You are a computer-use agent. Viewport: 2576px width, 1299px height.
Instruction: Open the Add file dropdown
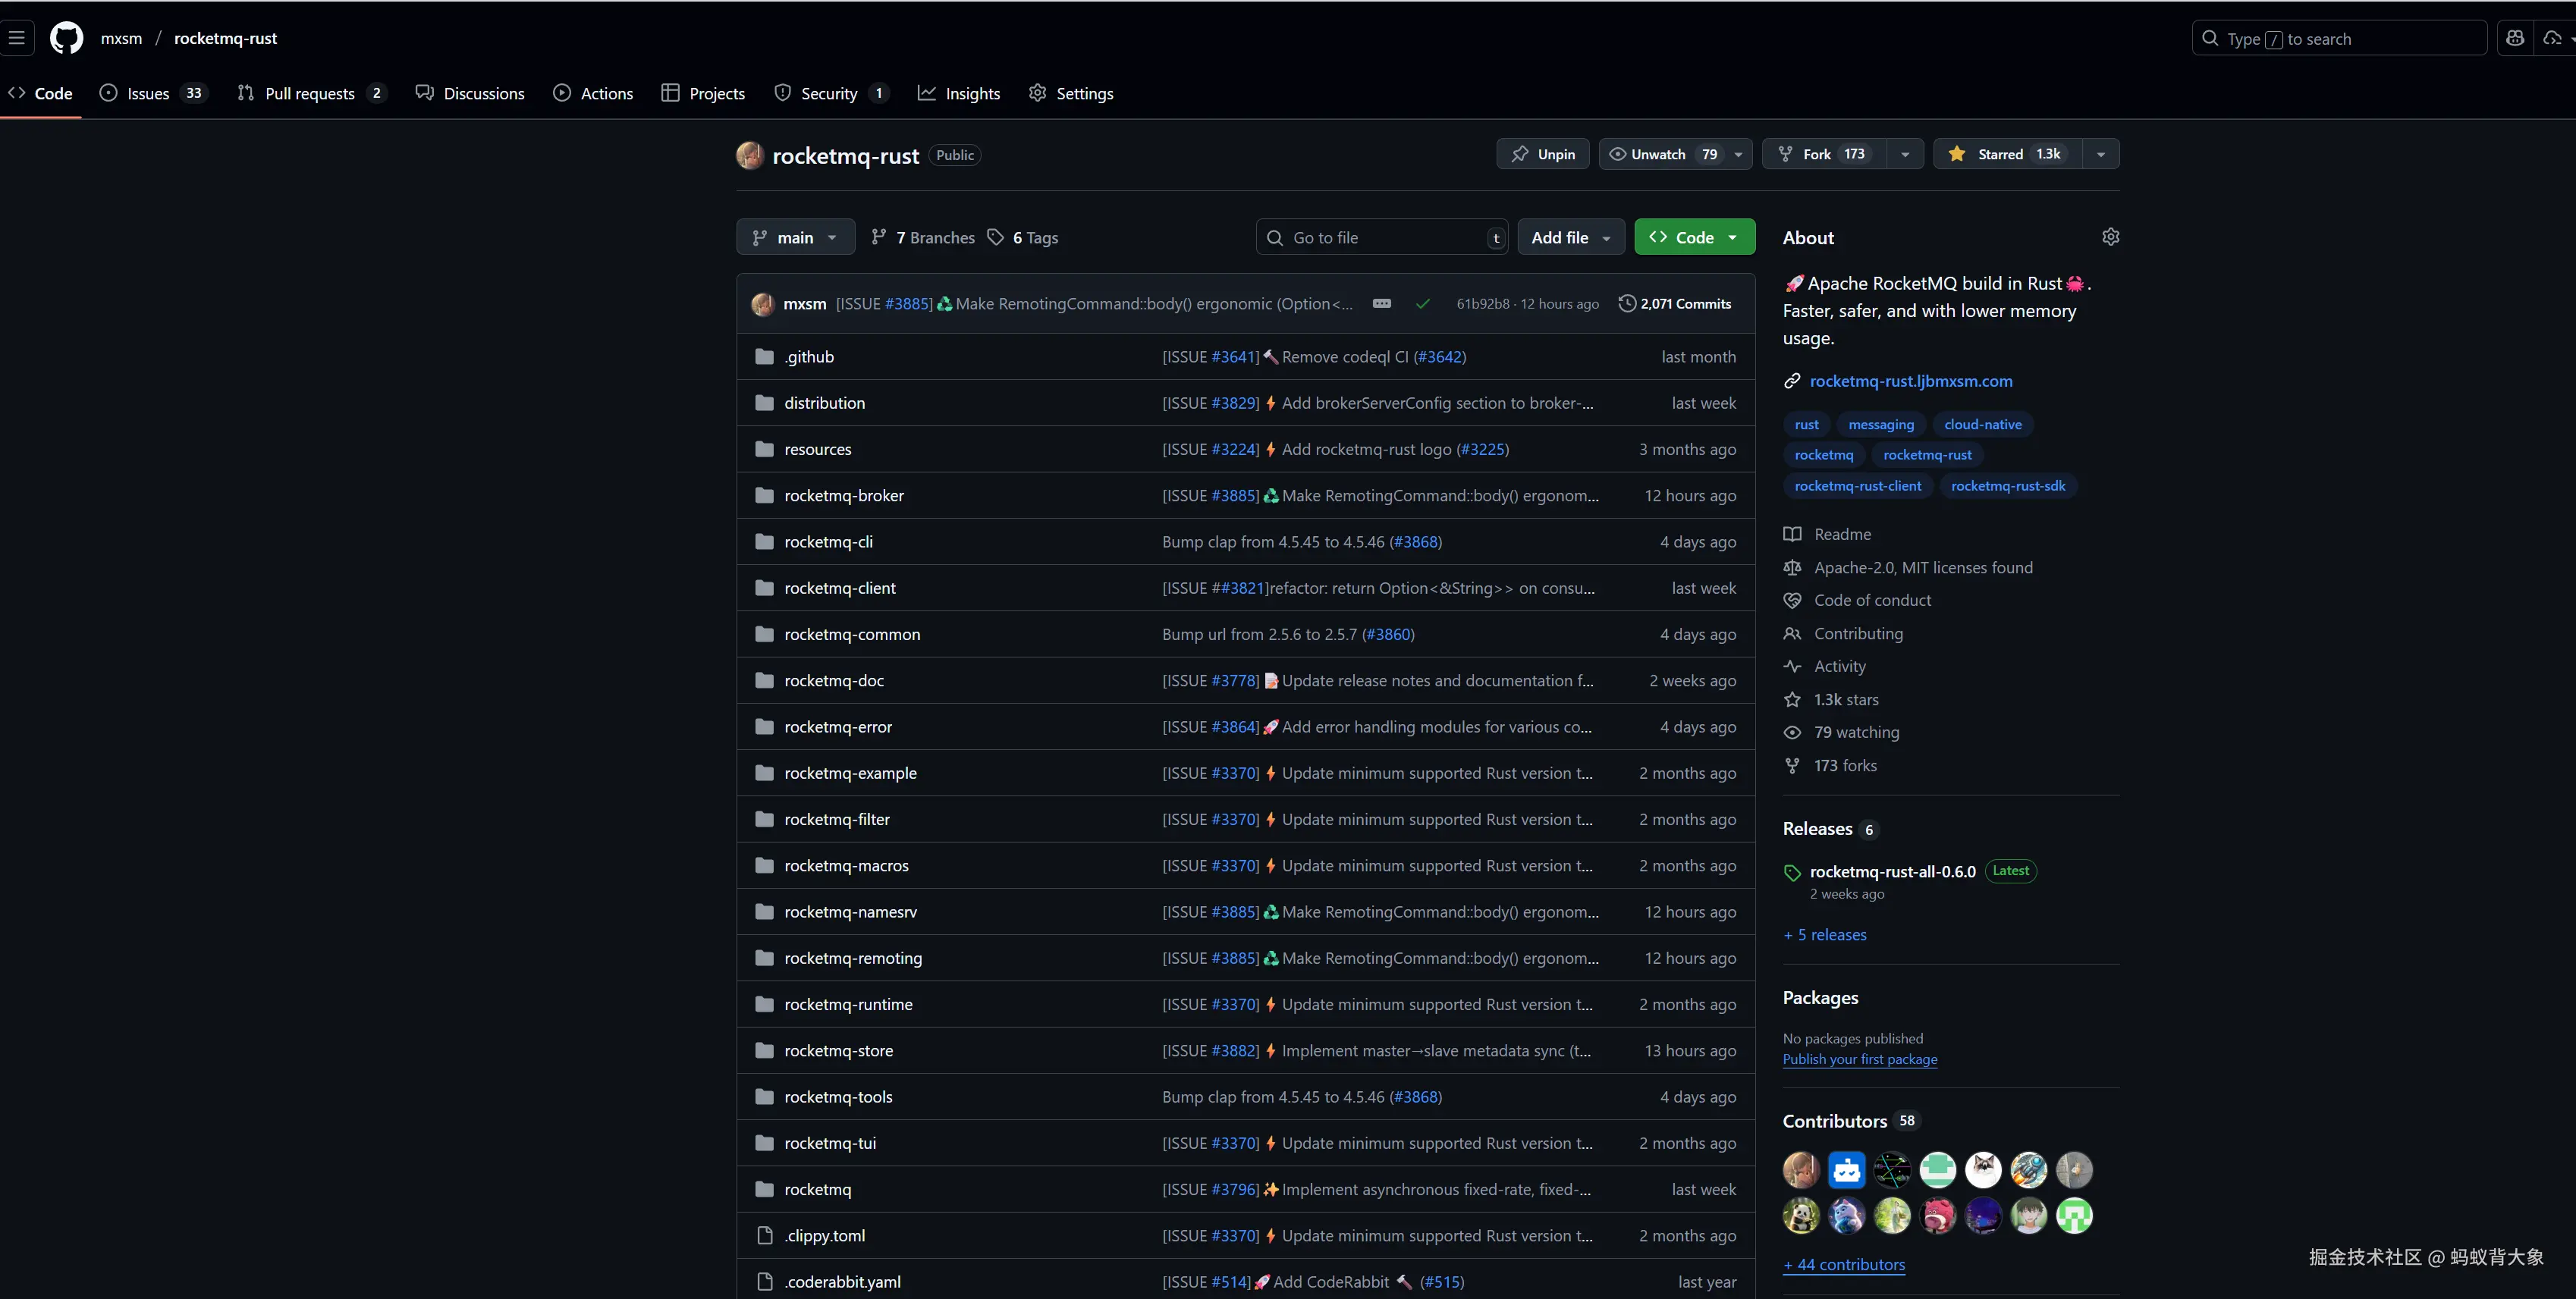(1571, 237)
